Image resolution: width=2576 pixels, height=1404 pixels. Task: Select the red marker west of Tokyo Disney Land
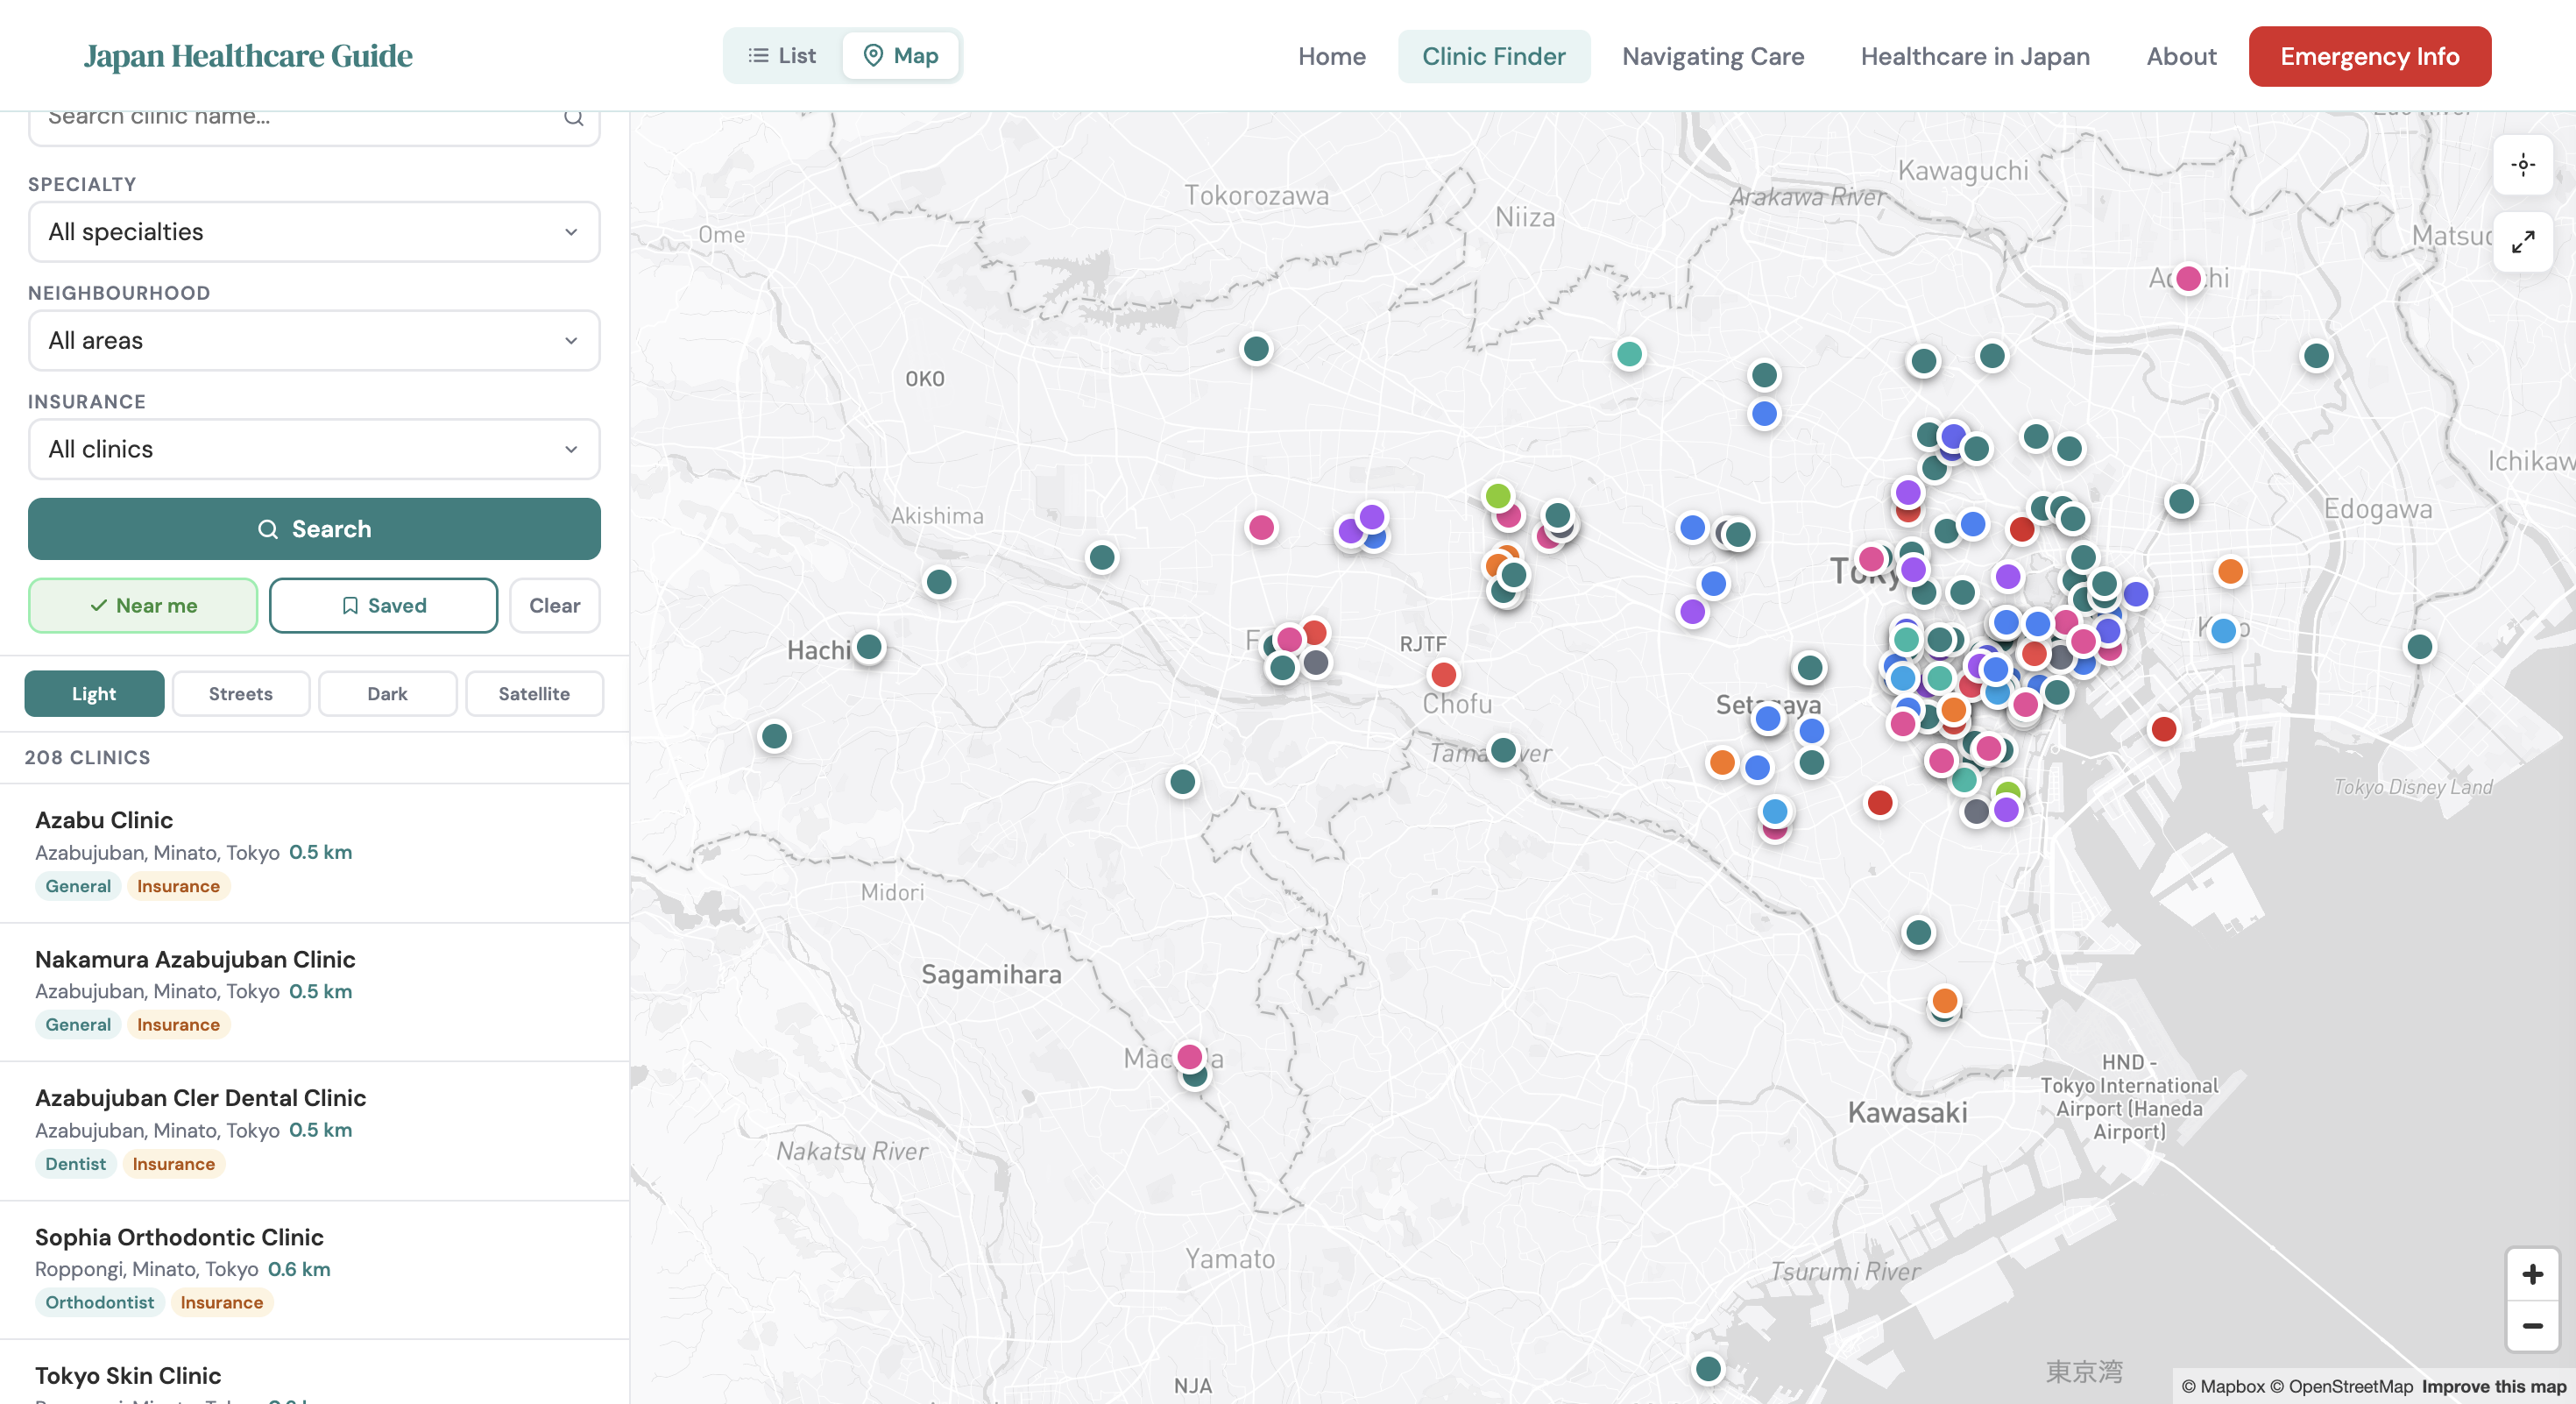point(2163,729)
